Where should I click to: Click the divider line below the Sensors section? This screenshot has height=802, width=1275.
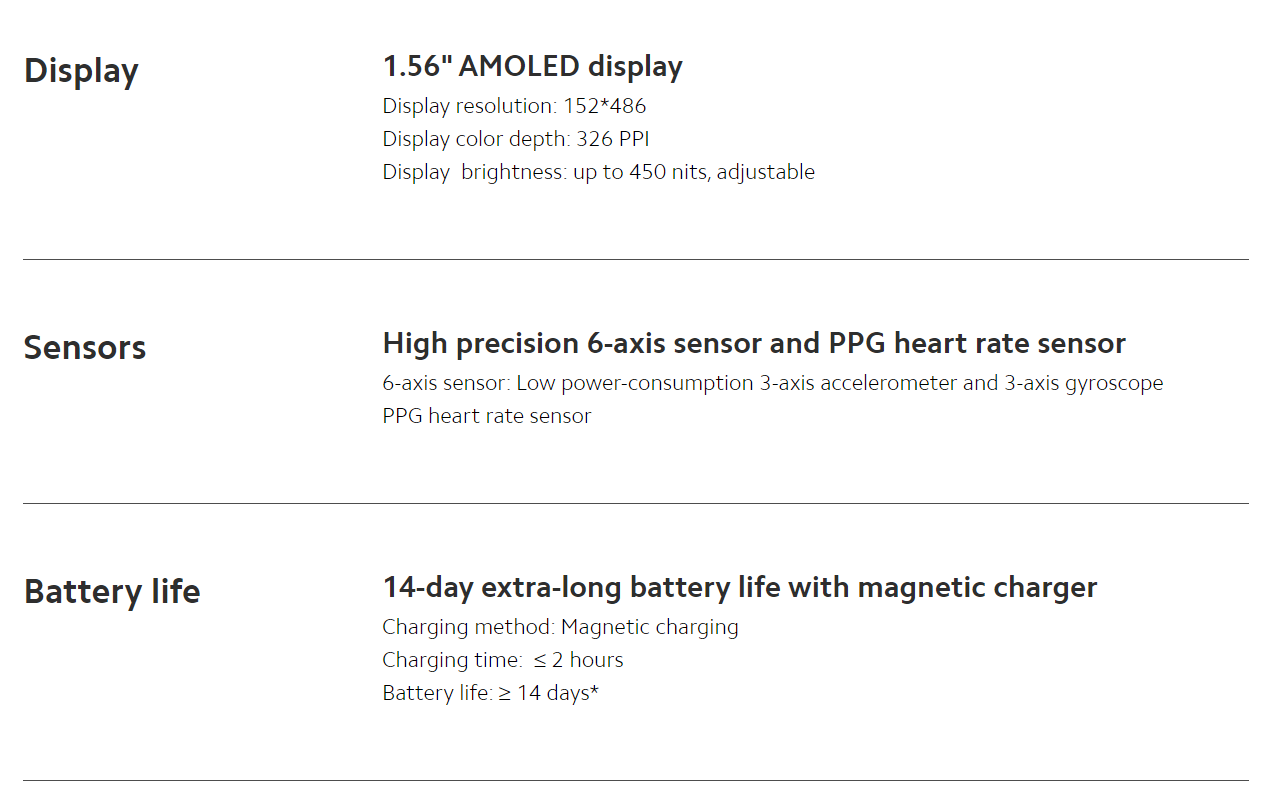(636, 503)
